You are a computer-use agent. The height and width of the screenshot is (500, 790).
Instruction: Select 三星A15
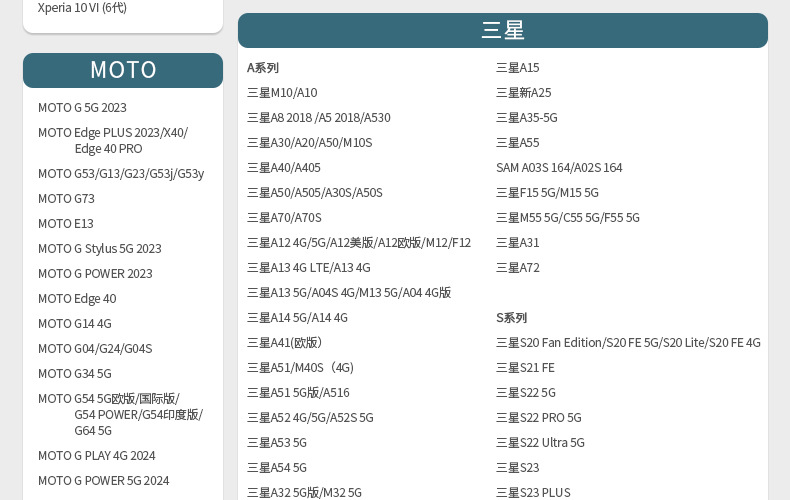(x=517, y=68)
